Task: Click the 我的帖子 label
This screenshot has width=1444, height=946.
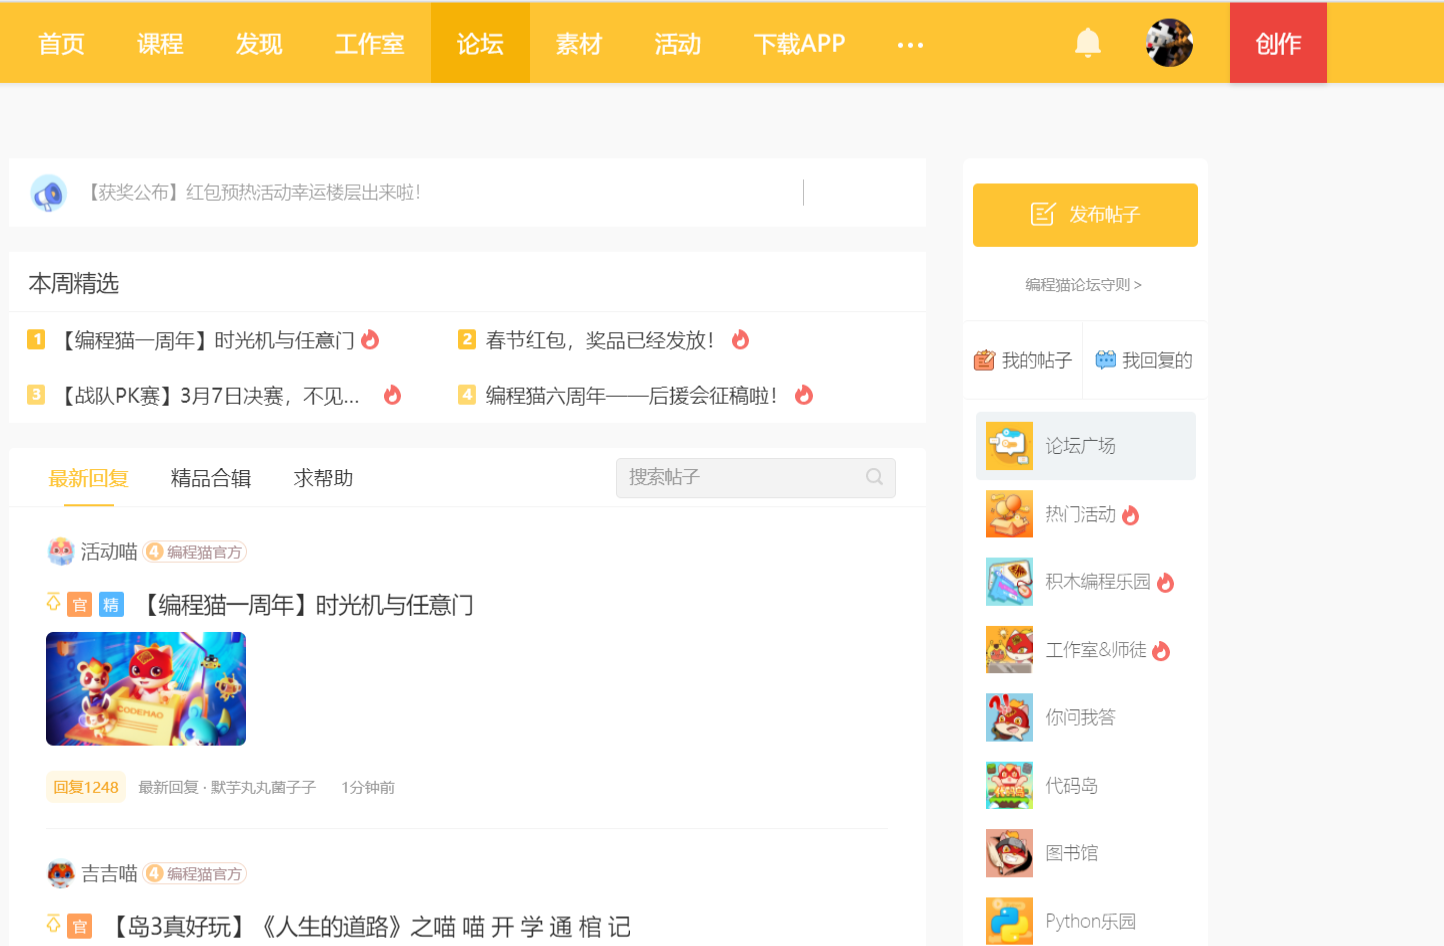Action: tap(1037, 361)
